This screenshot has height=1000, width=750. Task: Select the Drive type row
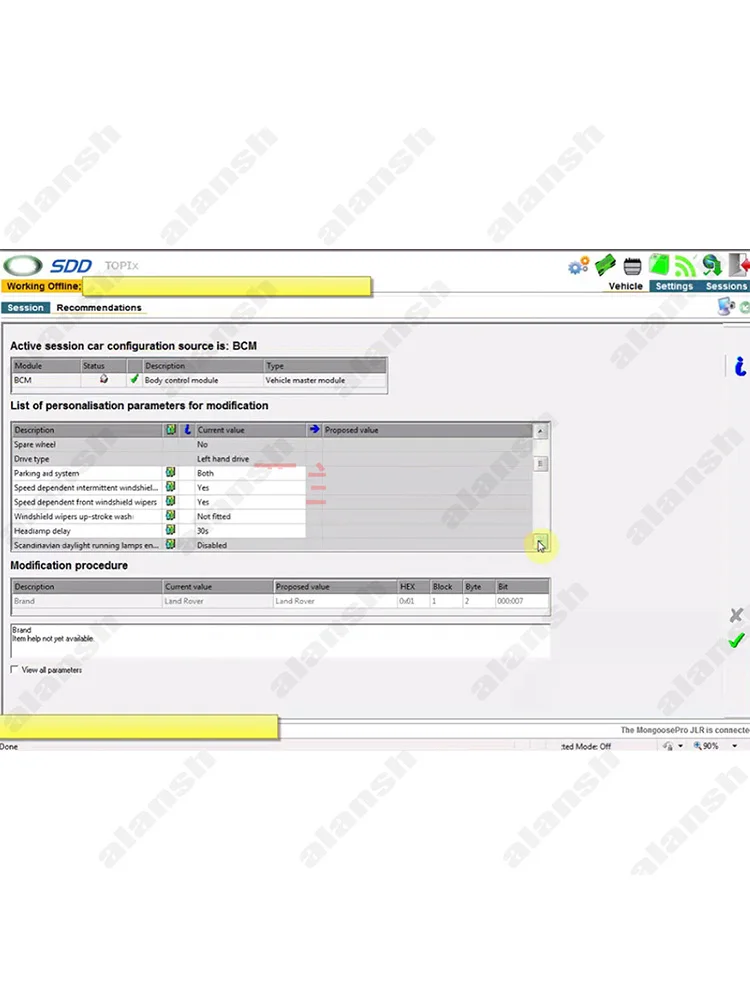272,459
